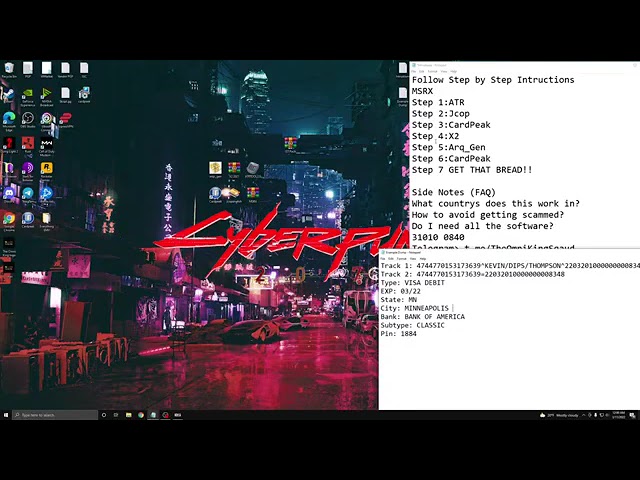Viewport: 640px width, 480px height.
Task: Click the 'Step 1:ATR' line
Action: (x=438, y=102)
